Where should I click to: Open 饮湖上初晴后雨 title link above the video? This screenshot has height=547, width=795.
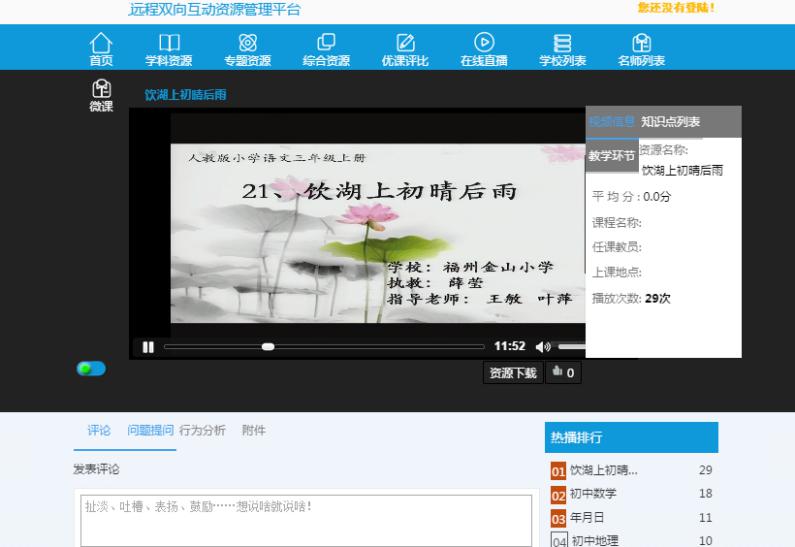[186, 95]
